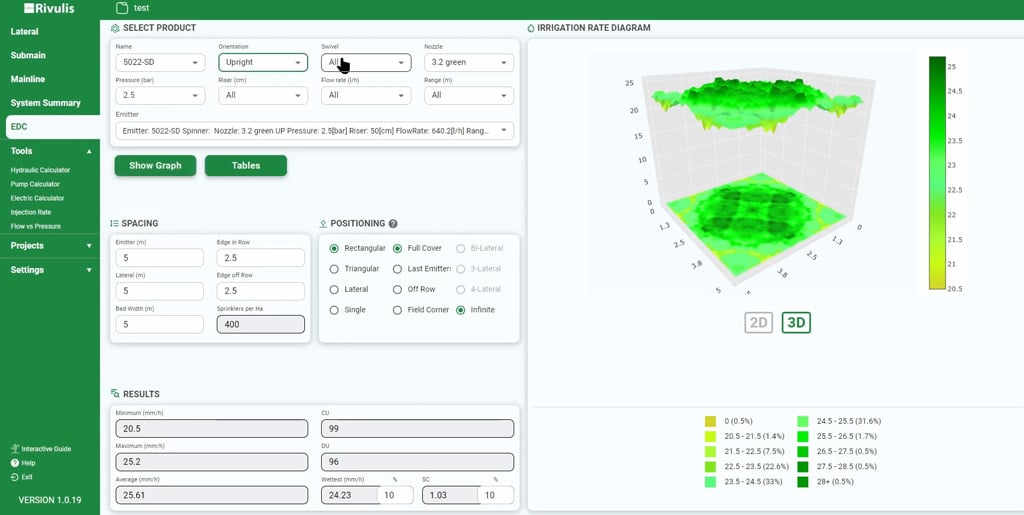Click the Irrigation Rate Diagram header icon
This screenshot has height=515, width=1024.
point(530,28)
